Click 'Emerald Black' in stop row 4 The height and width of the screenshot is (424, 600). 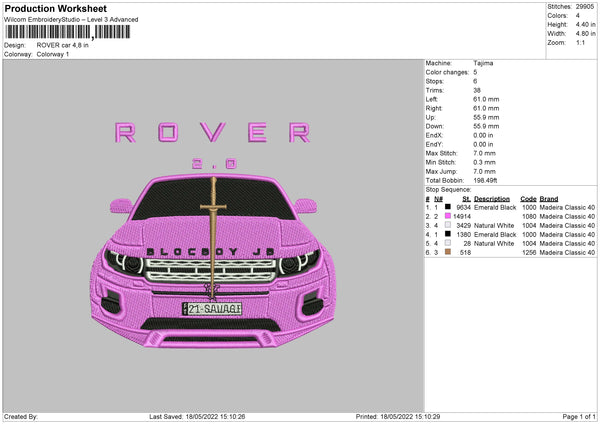[495, 235]
